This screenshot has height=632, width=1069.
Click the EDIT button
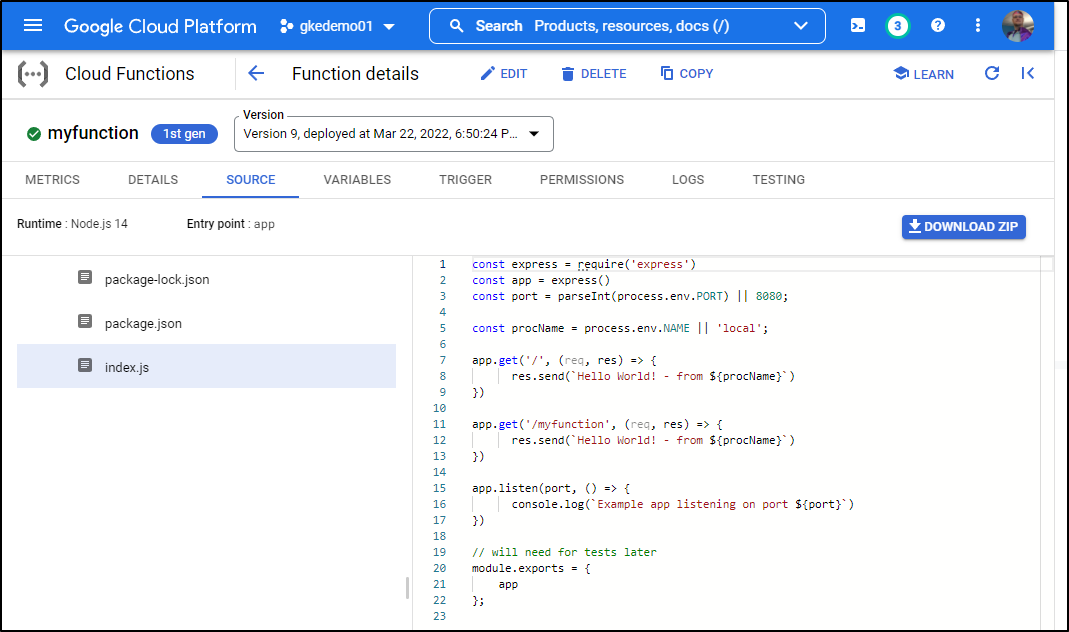[504, 74]
